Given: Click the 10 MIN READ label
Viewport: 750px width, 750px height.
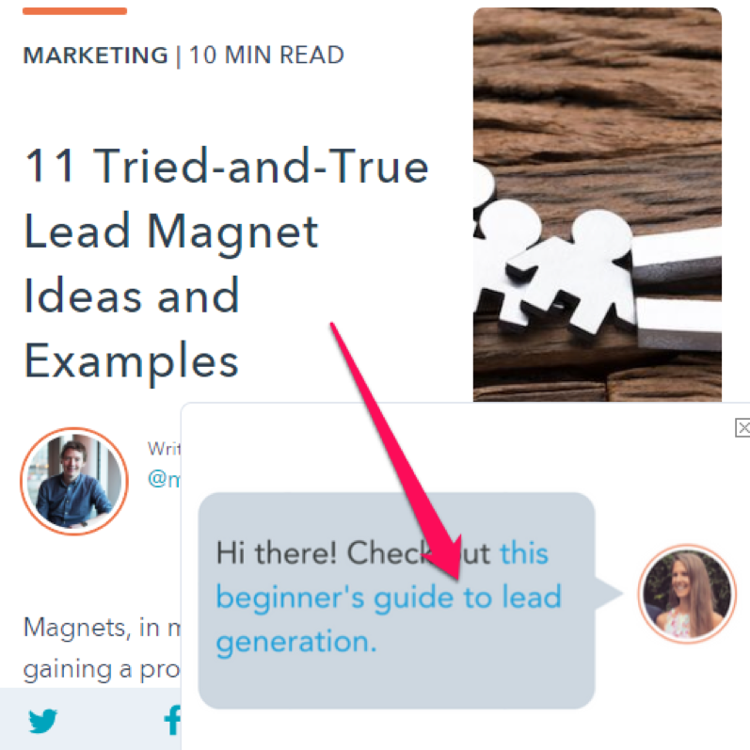Looking at the screenshot, I should (266, 55).
